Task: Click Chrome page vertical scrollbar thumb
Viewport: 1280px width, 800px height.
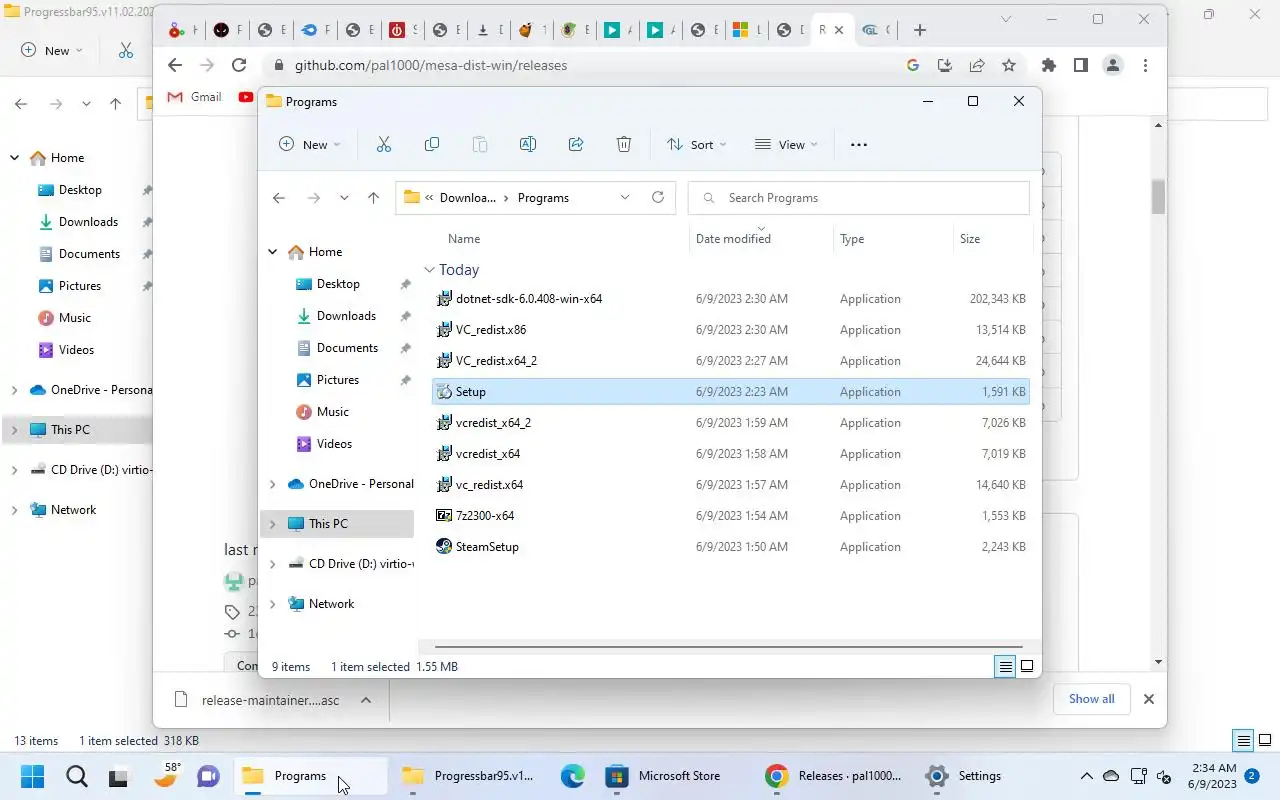Action: [1158, 197]
